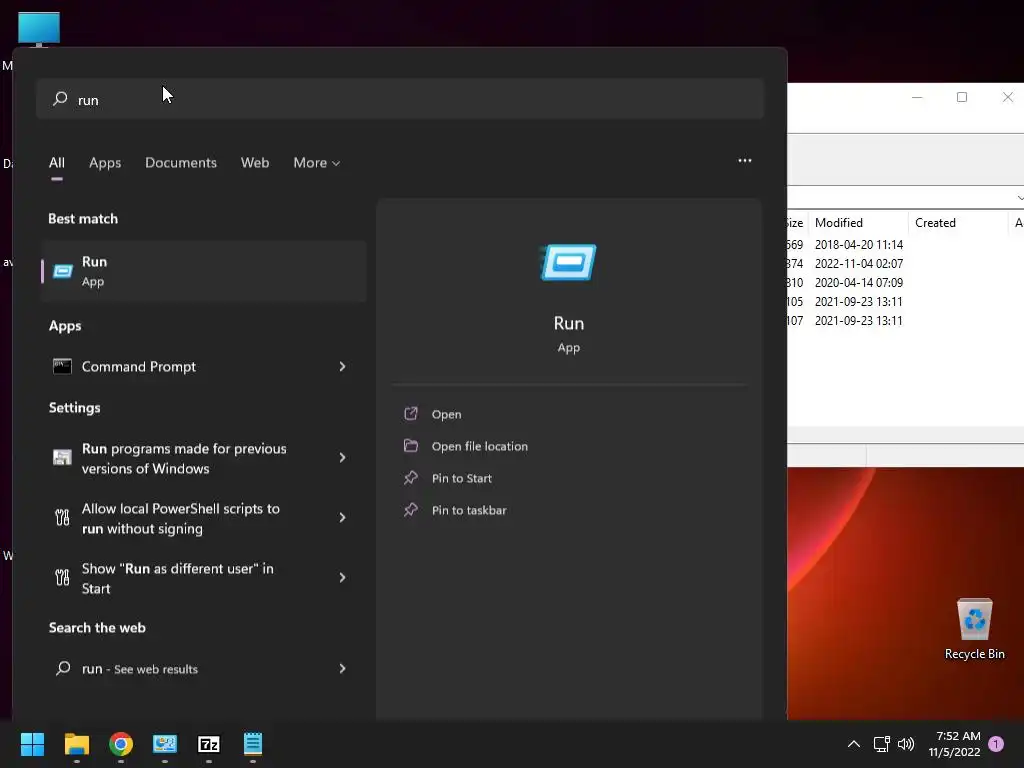Viewport: 1024px width, 768px height.
Task: Open the volume speaker tray icon
Action: coord(906,744)
